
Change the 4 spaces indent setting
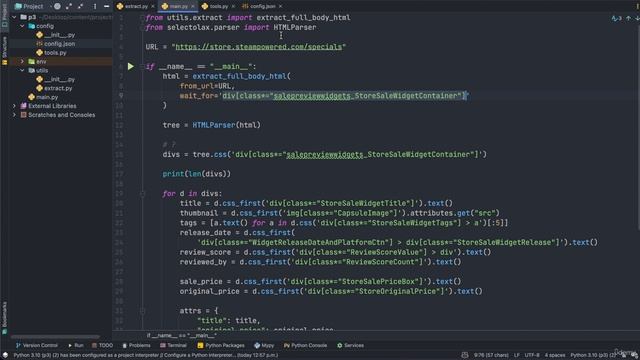coord(555,356)
